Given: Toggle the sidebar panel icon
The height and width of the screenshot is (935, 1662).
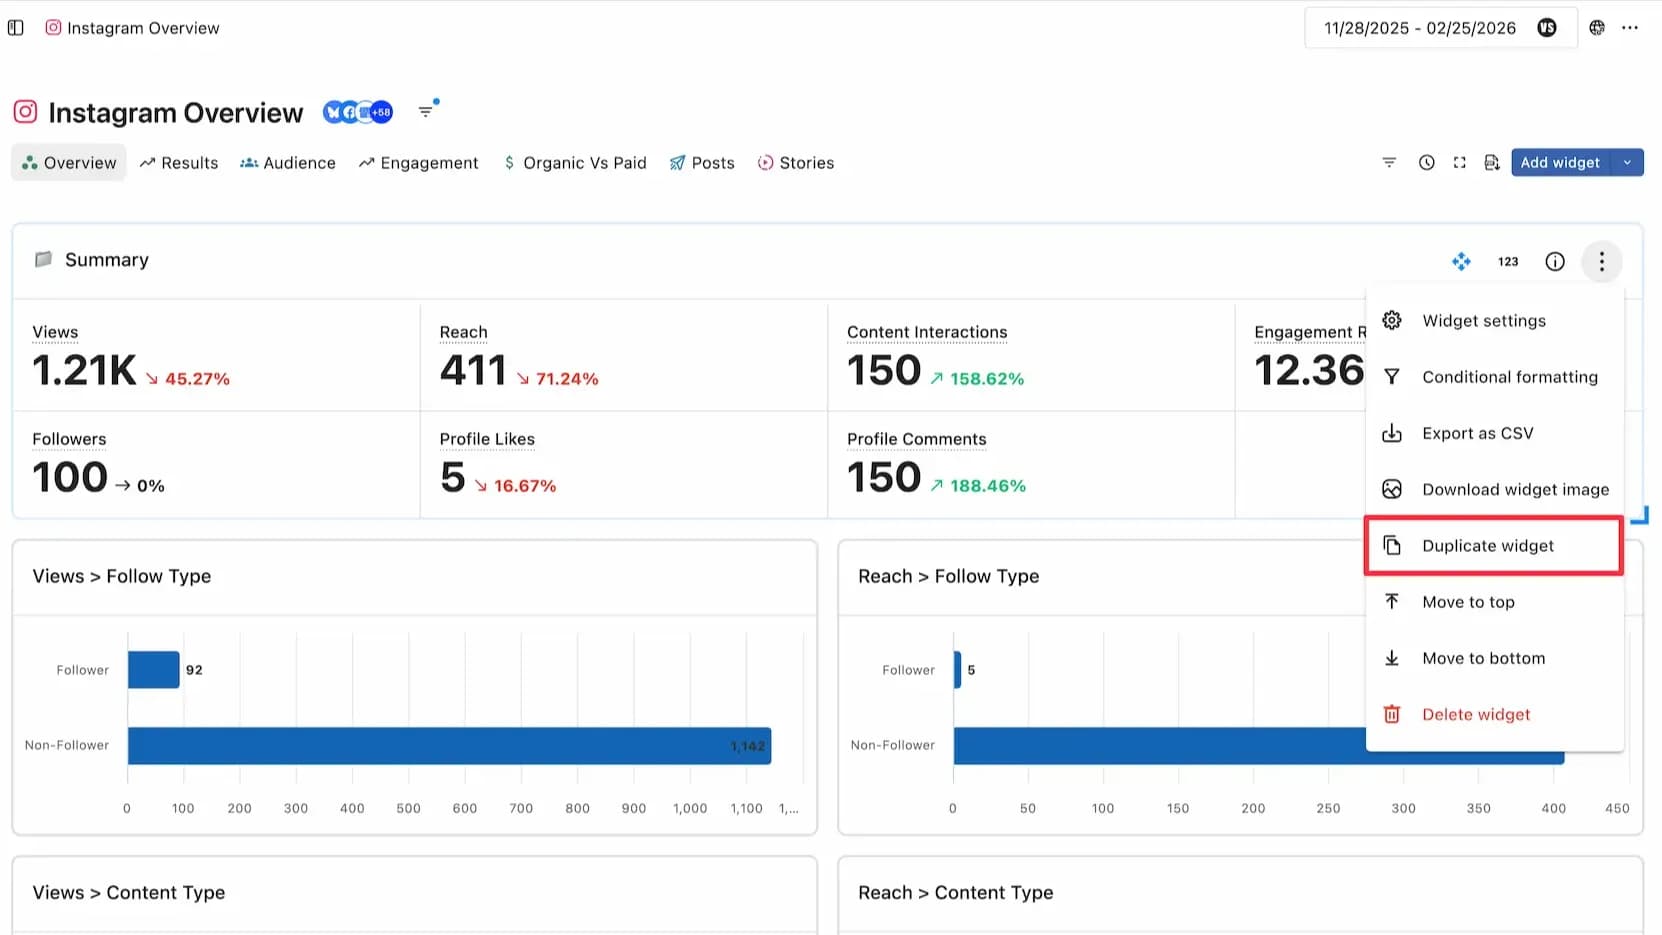Looking at the screenshot, I should click(16, 28).
